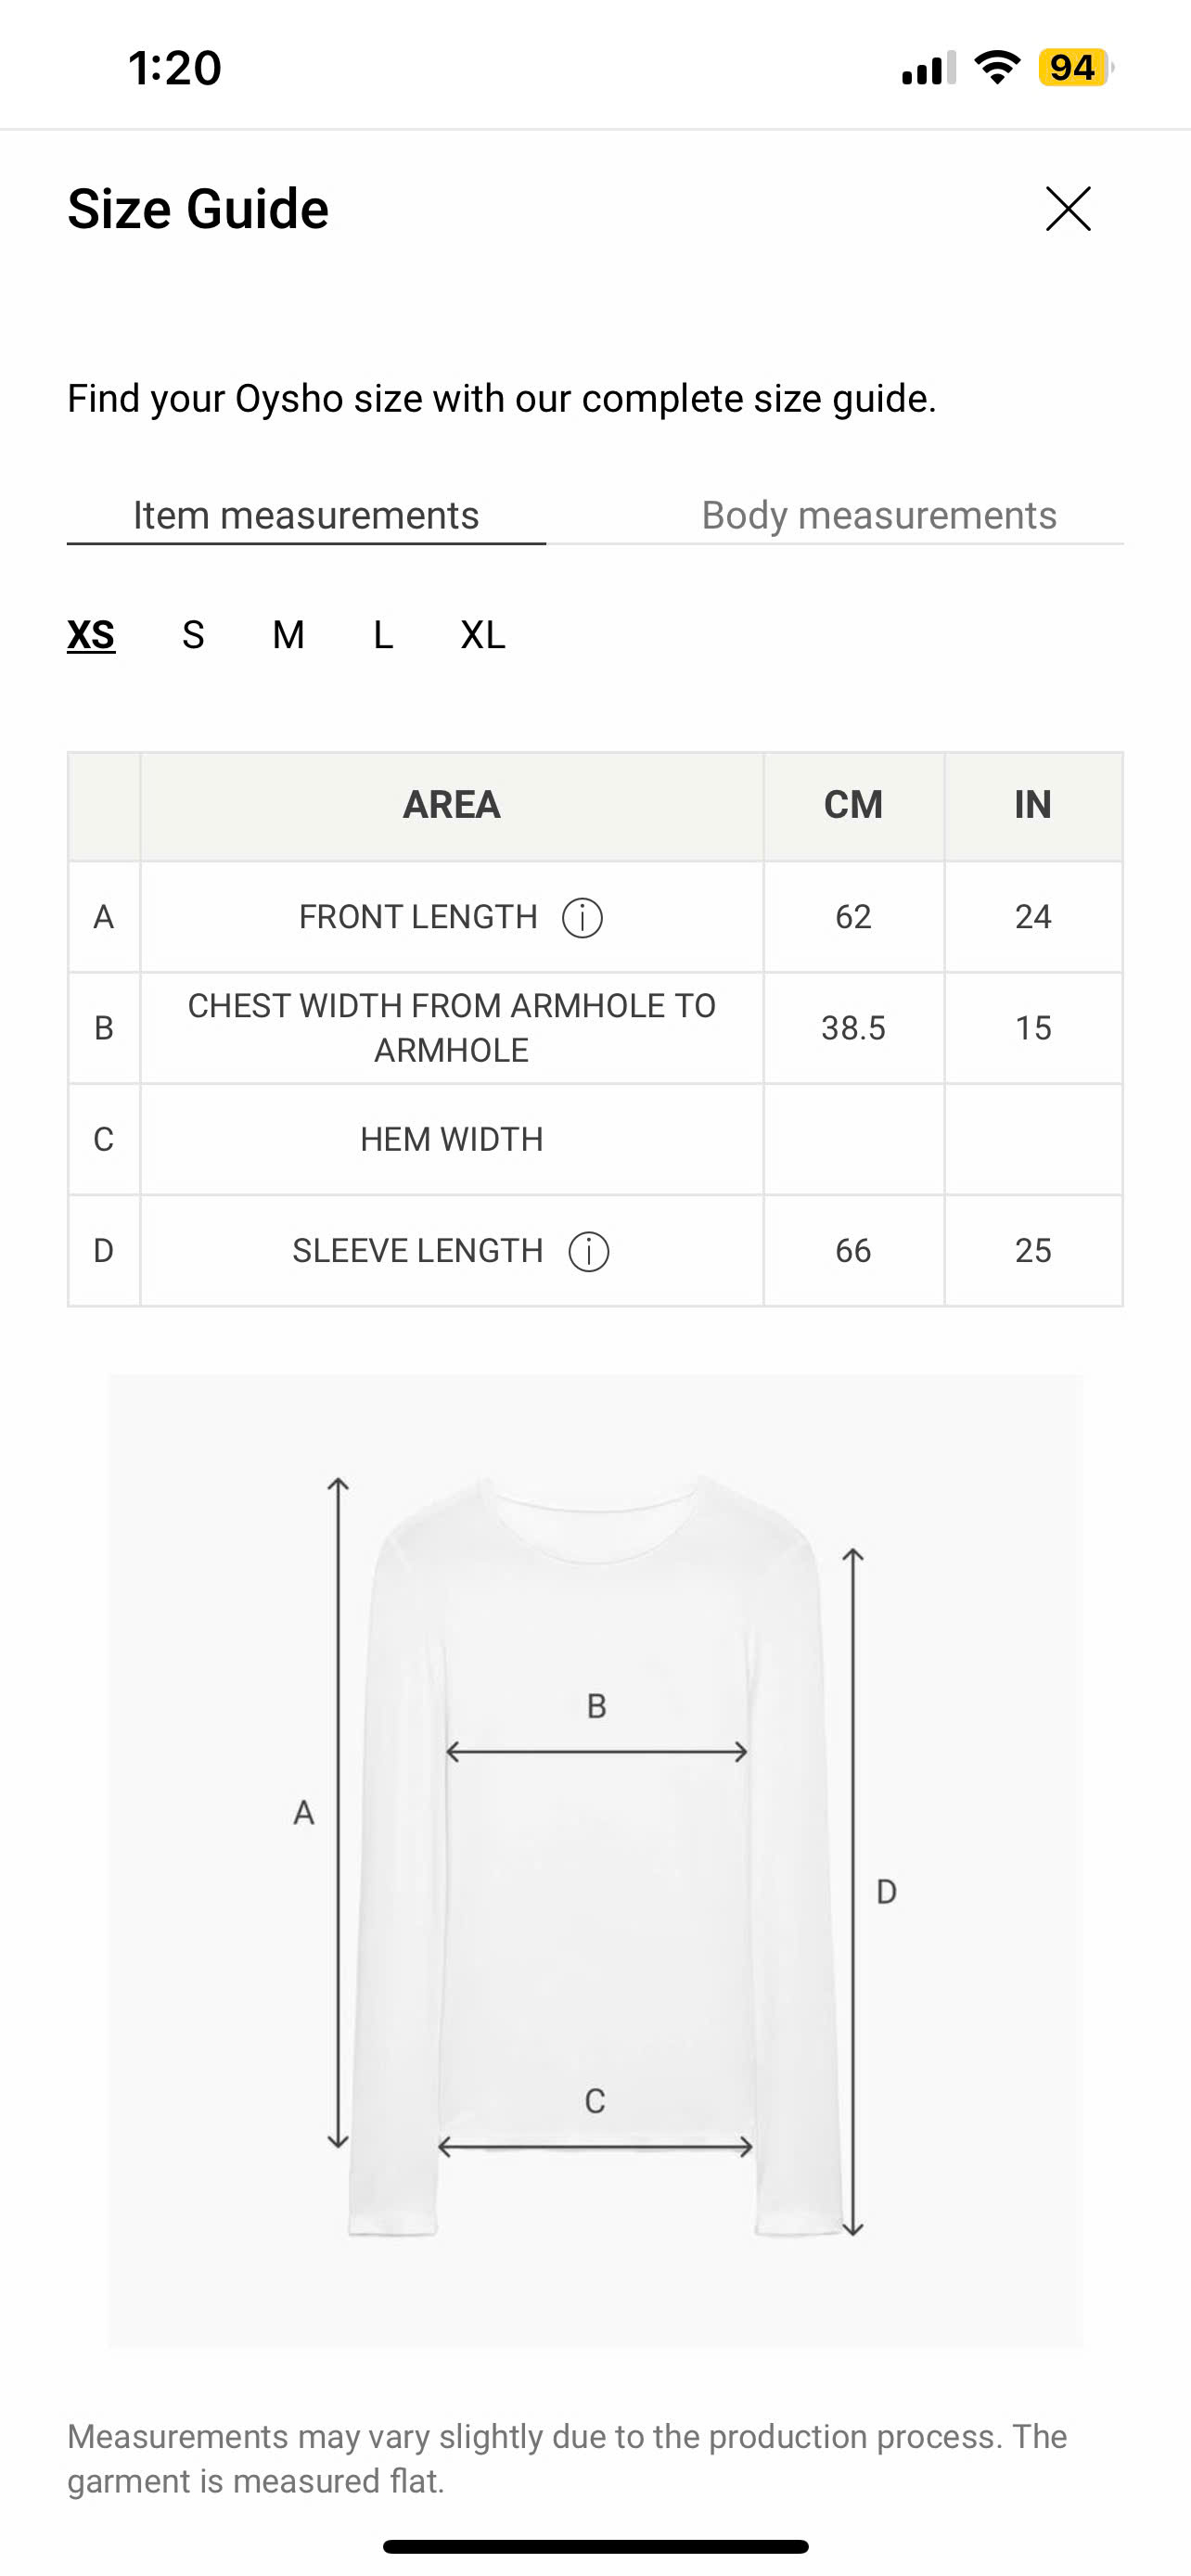Image resolution: width=1191 pixels, height=2576 pixels.
Task: Tap info icon next to Sleeve Length
Action: click(588, 1251)
